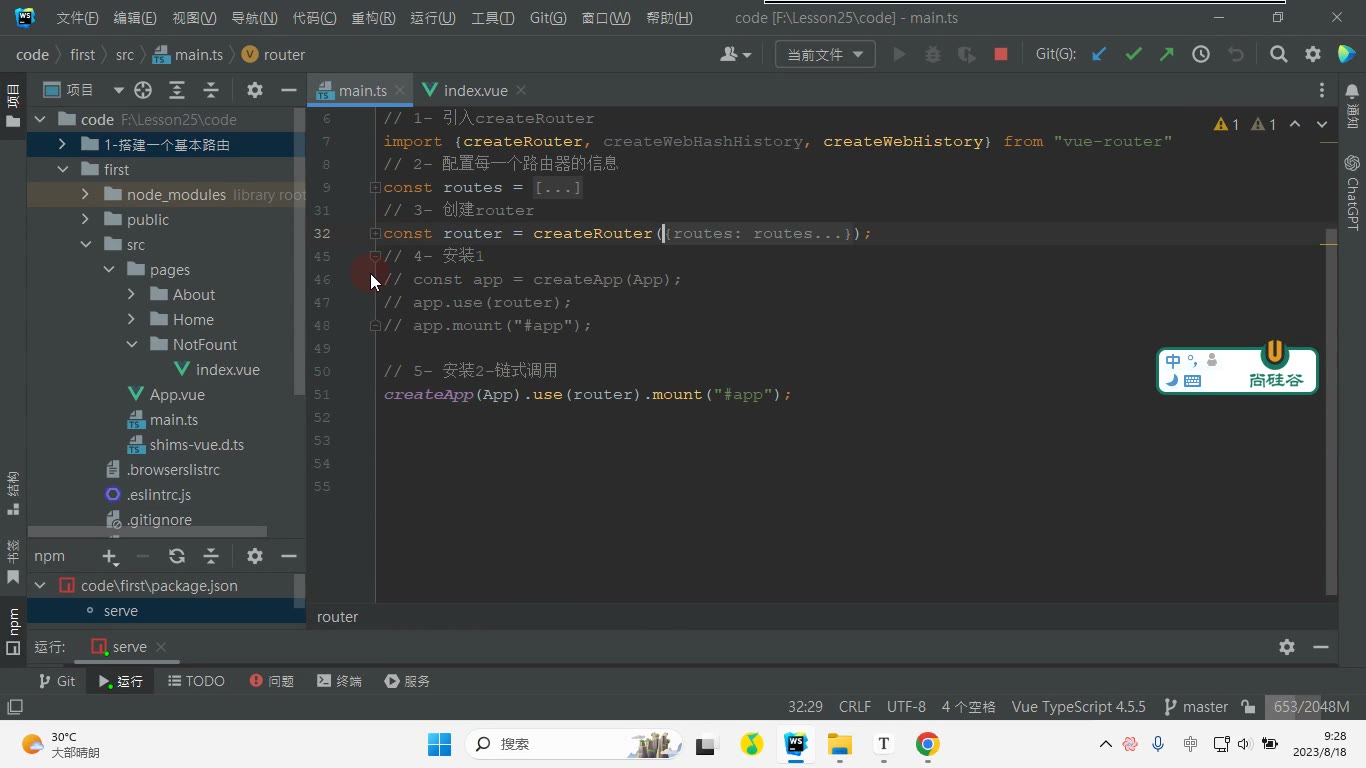This screenshot has height=768, width=1366.
Task: Open Git(G) menu in menu bar
Action: [548, 18]
